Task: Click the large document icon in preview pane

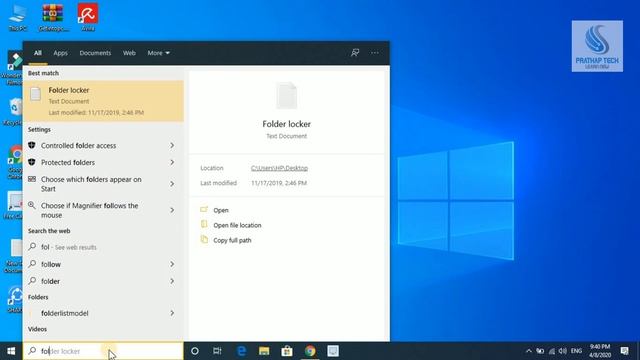Action: 287,96
